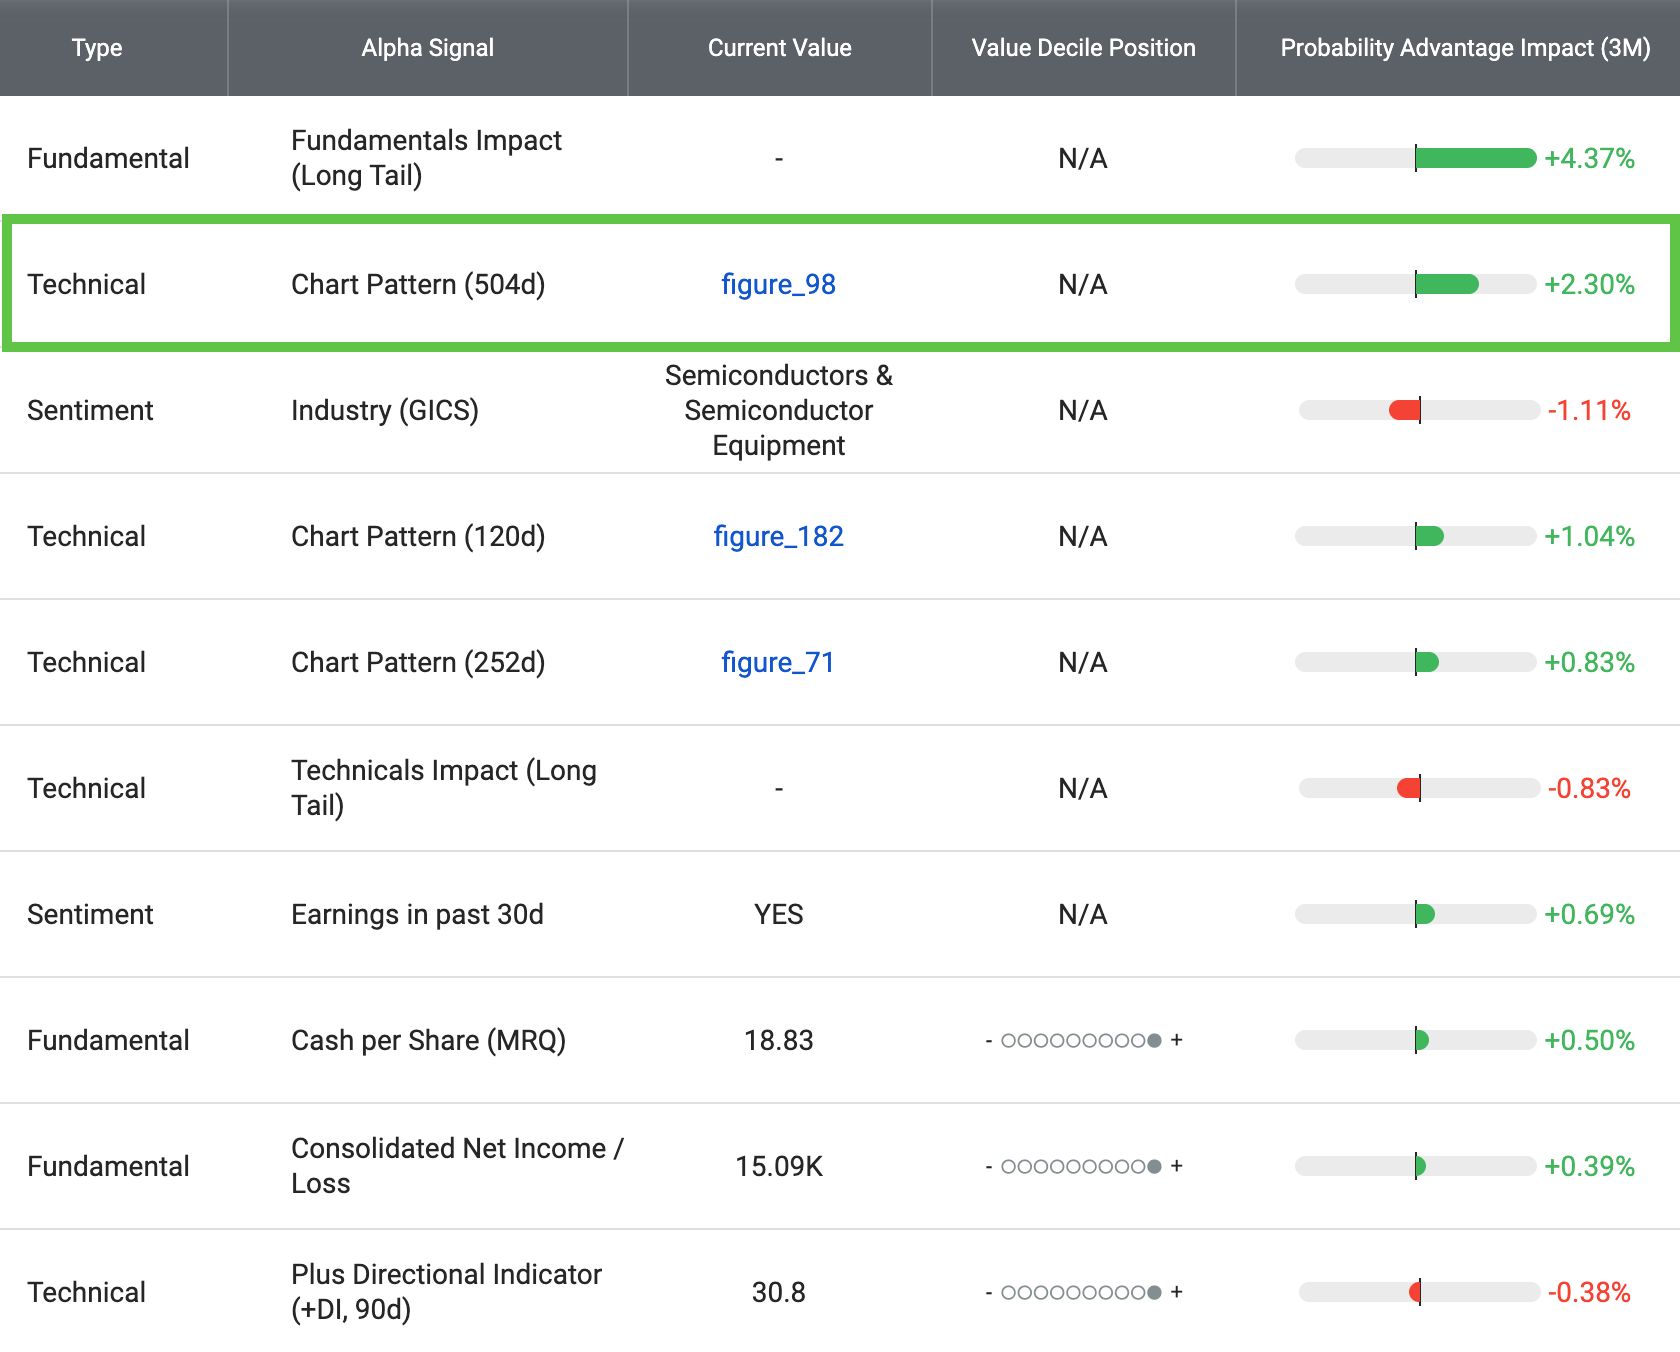Select the Cash per Share (MRQ) signal
This screenshot has width=1680, height=1352.
coord(428,1041)
